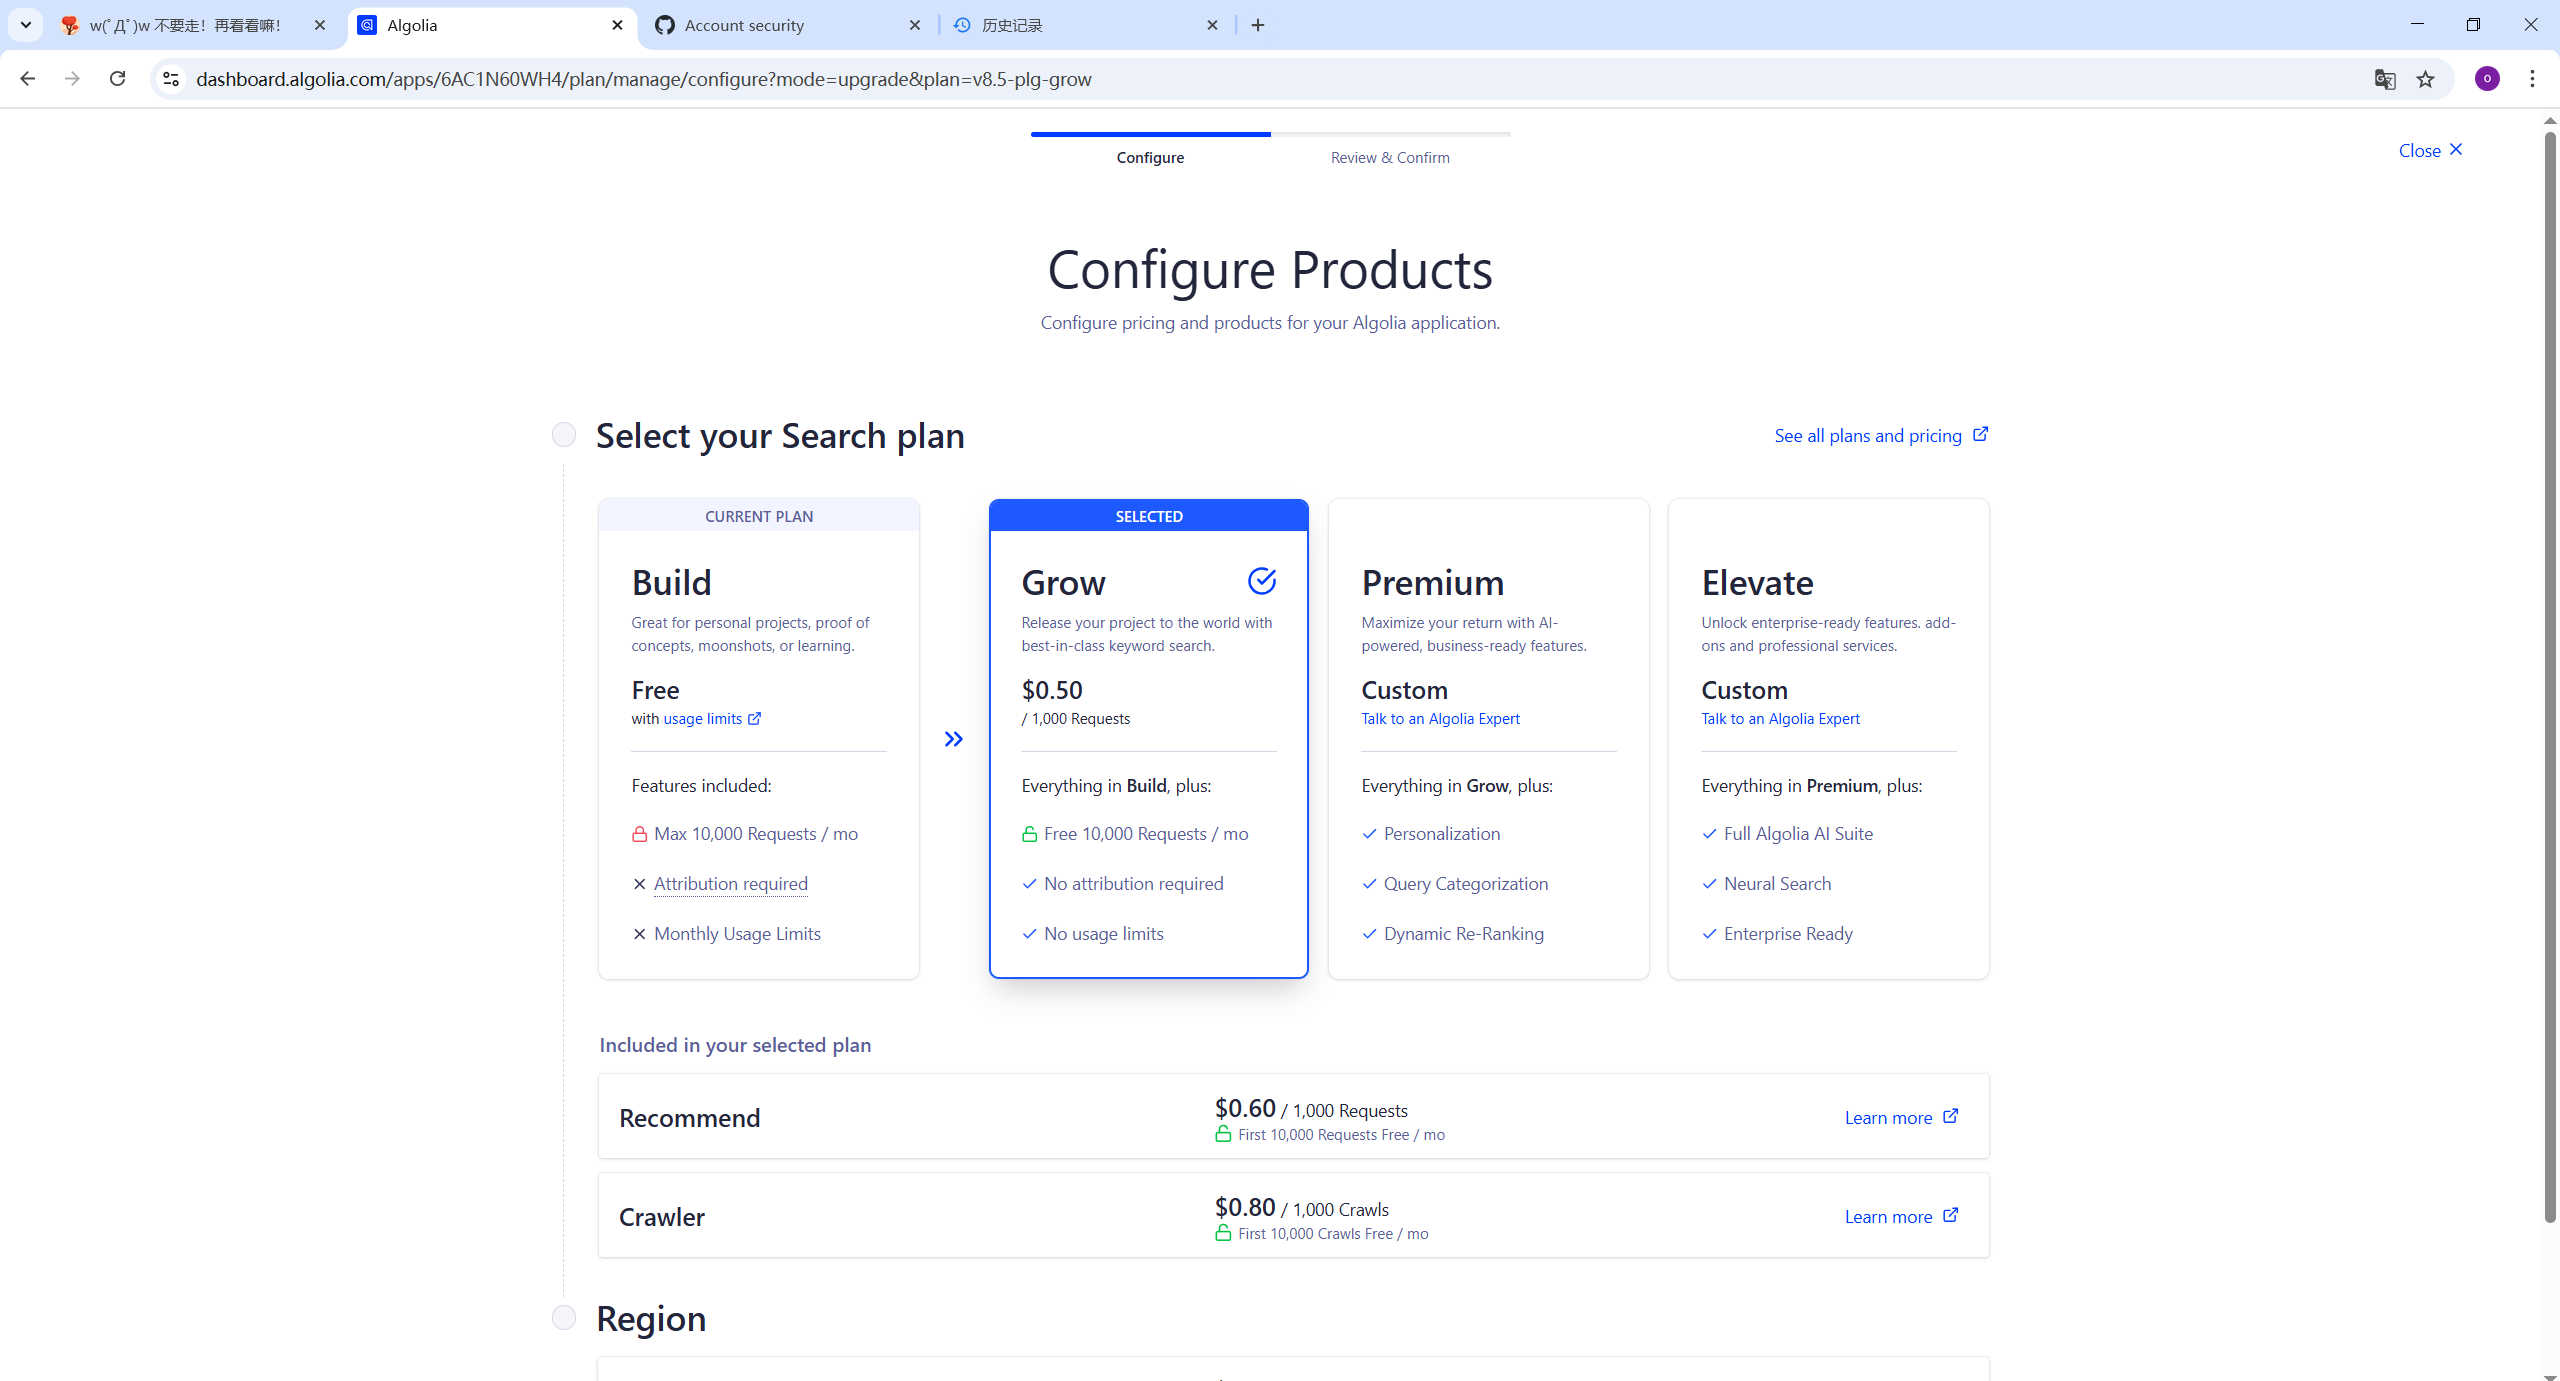Bookmark this page with star icon
Viewport: 2560px width, 1381px height.
tap(2426, 79)
